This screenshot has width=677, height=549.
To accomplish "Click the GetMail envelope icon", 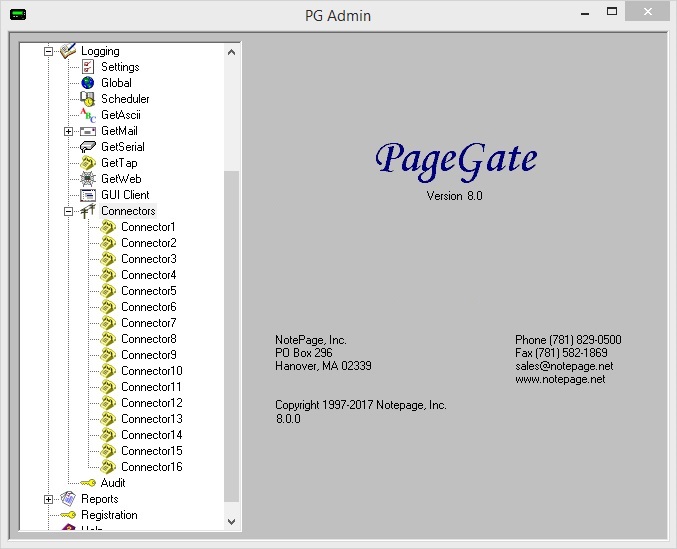I will click(88, 131).
